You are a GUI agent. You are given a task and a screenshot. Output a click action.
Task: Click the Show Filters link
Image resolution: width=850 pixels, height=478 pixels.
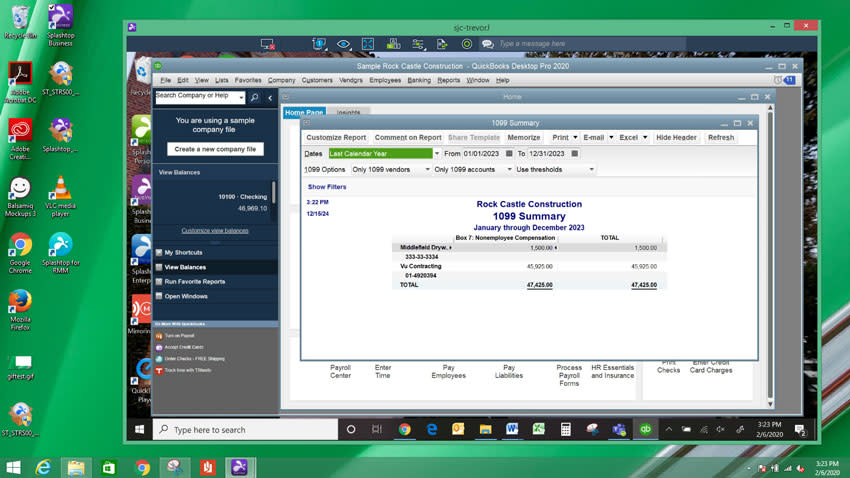[327, 187]
